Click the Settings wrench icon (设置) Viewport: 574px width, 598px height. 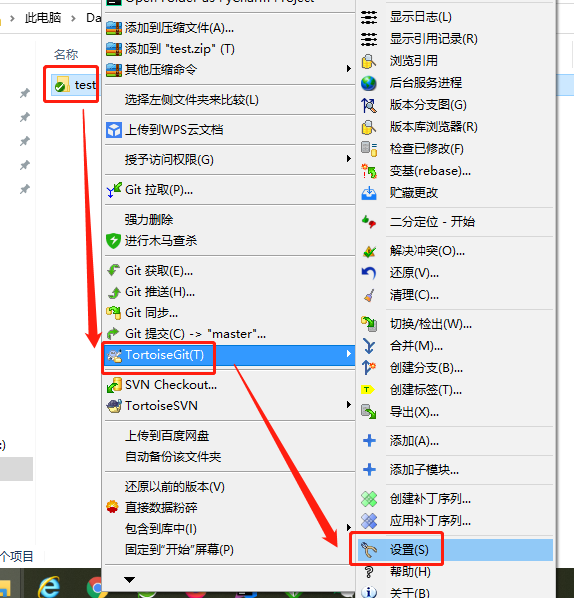[369, 550]
